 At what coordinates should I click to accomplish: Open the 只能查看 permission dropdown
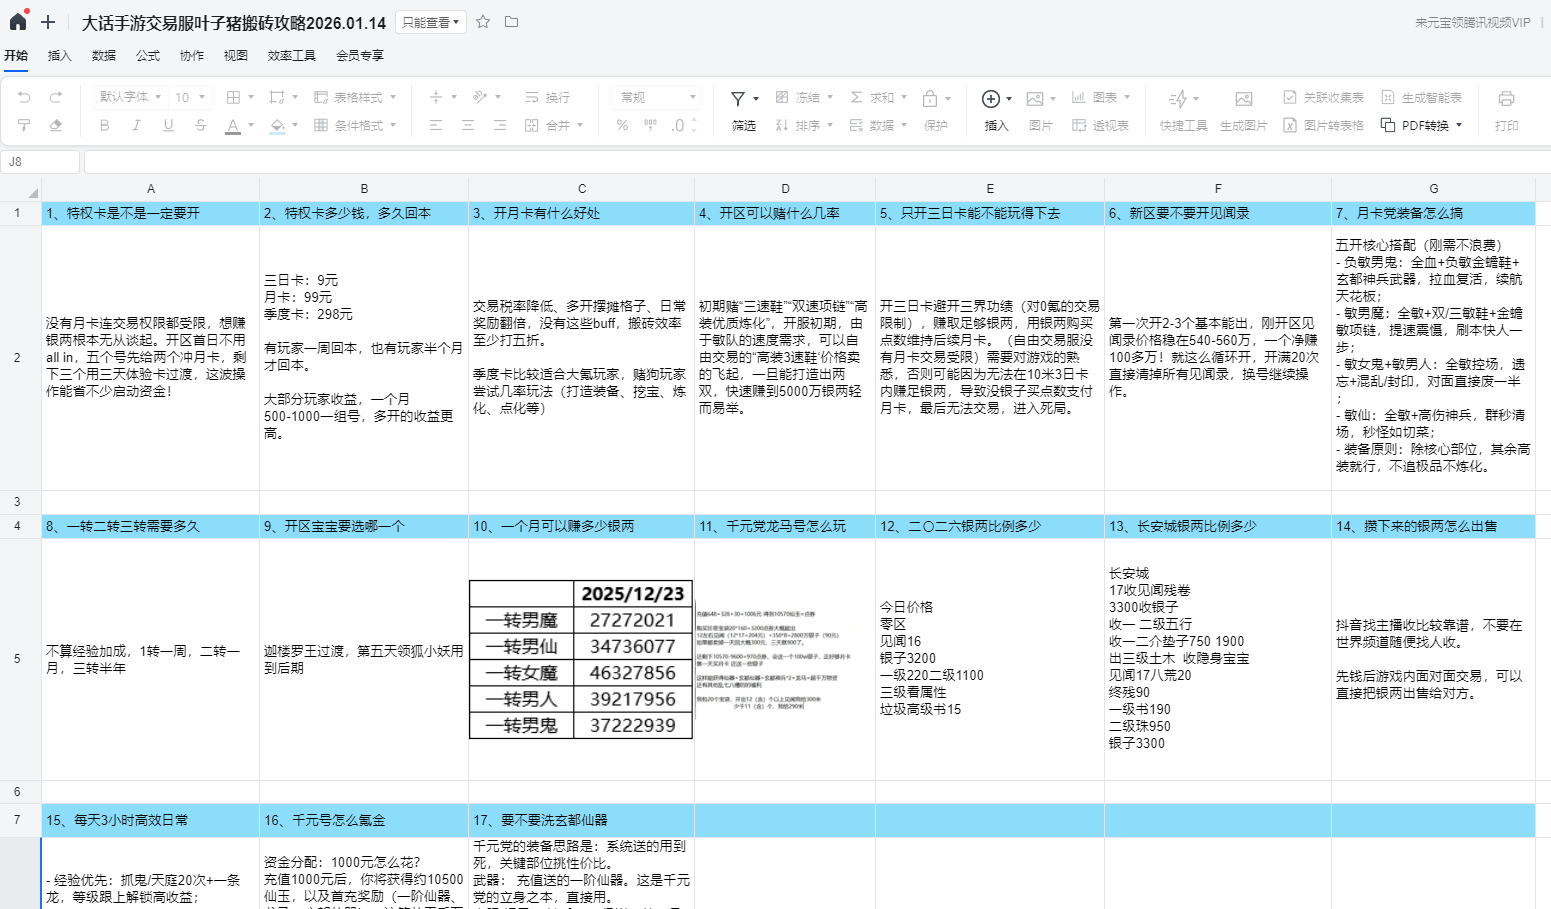click(430, 22)
